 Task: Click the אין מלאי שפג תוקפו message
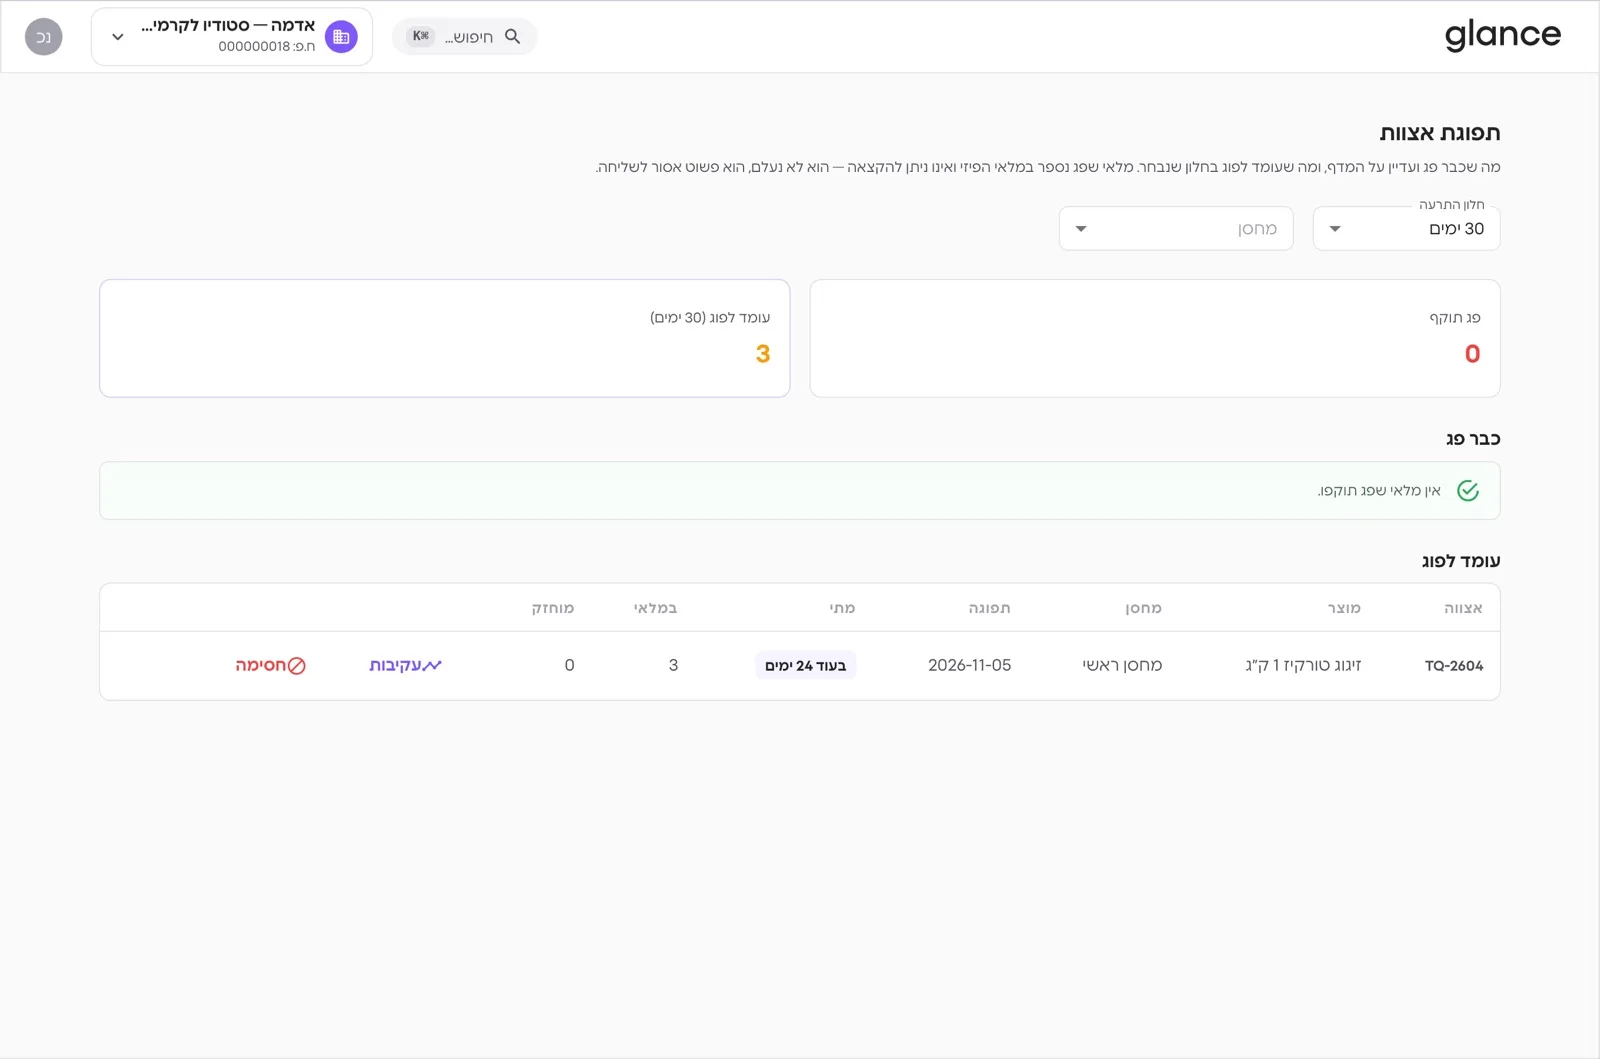1379,491
